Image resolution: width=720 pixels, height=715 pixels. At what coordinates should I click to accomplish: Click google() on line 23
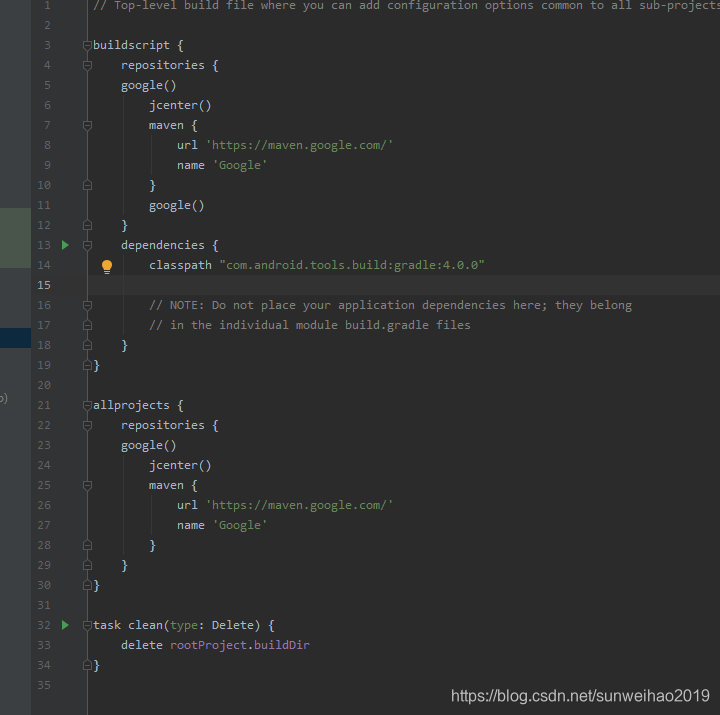click(x=148, y=445)
